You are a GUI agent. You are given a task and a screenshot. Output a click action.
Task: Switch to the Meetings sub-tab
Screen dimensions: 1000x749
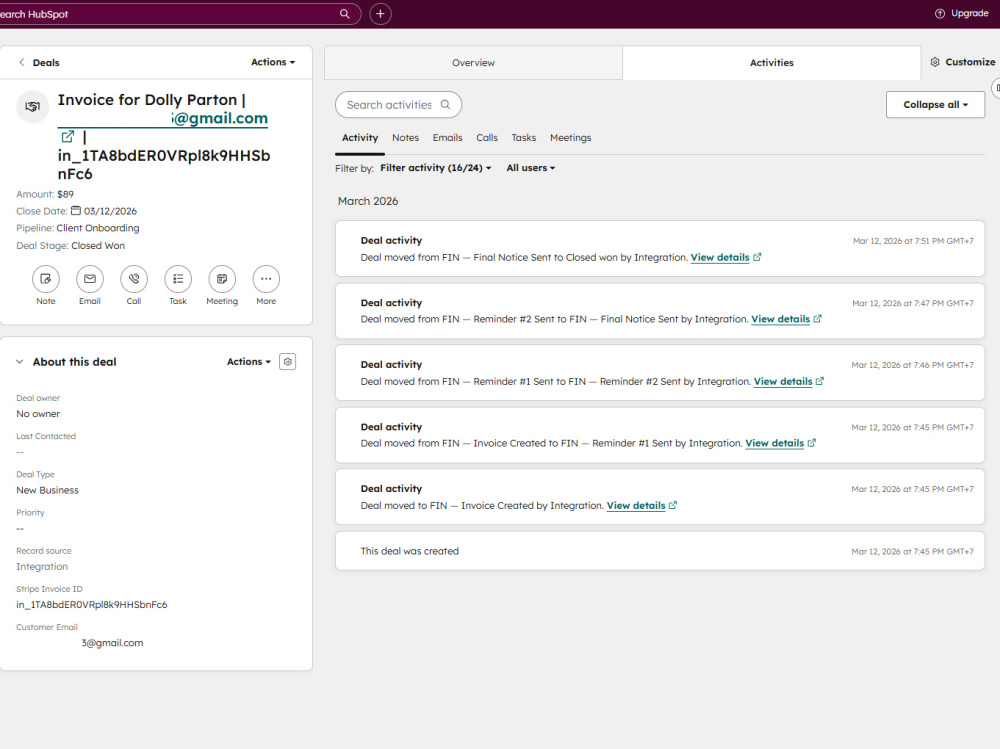[571, 138]
